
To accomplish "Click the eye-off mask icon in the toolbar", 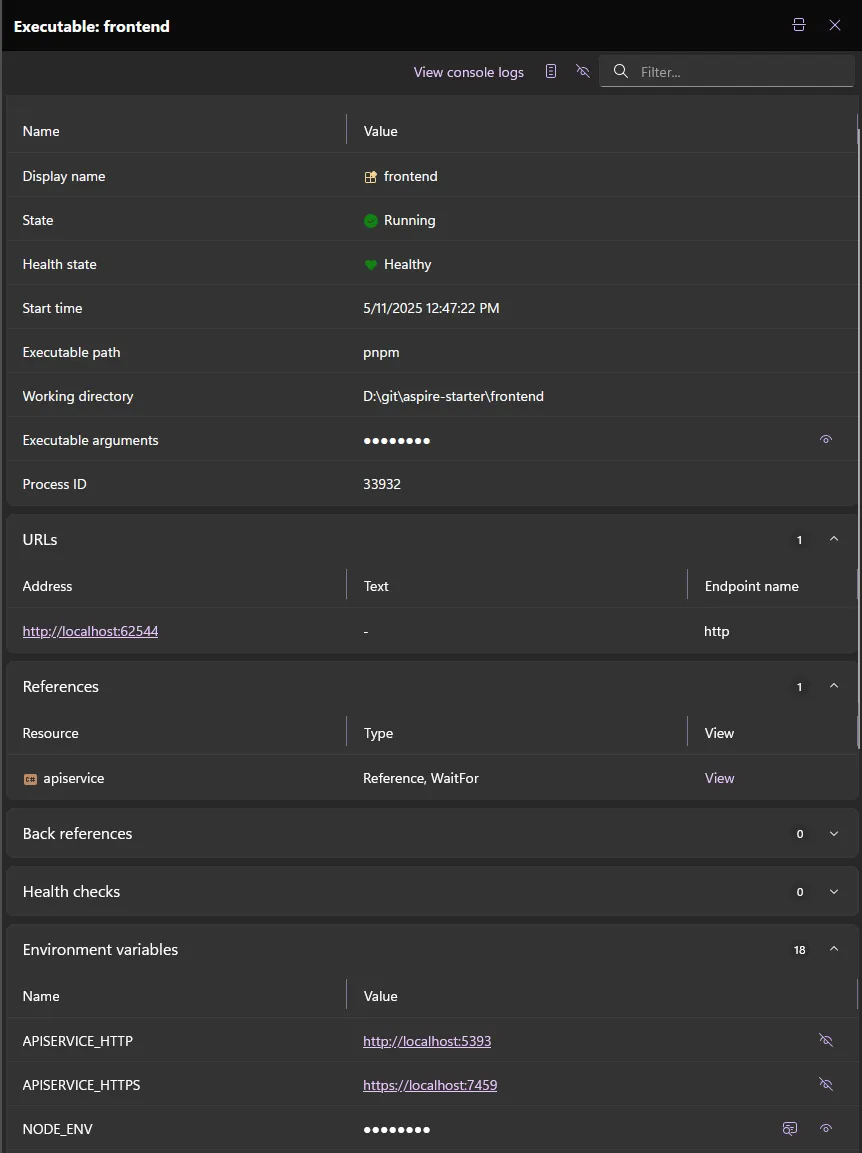I will tap(583, 71).
